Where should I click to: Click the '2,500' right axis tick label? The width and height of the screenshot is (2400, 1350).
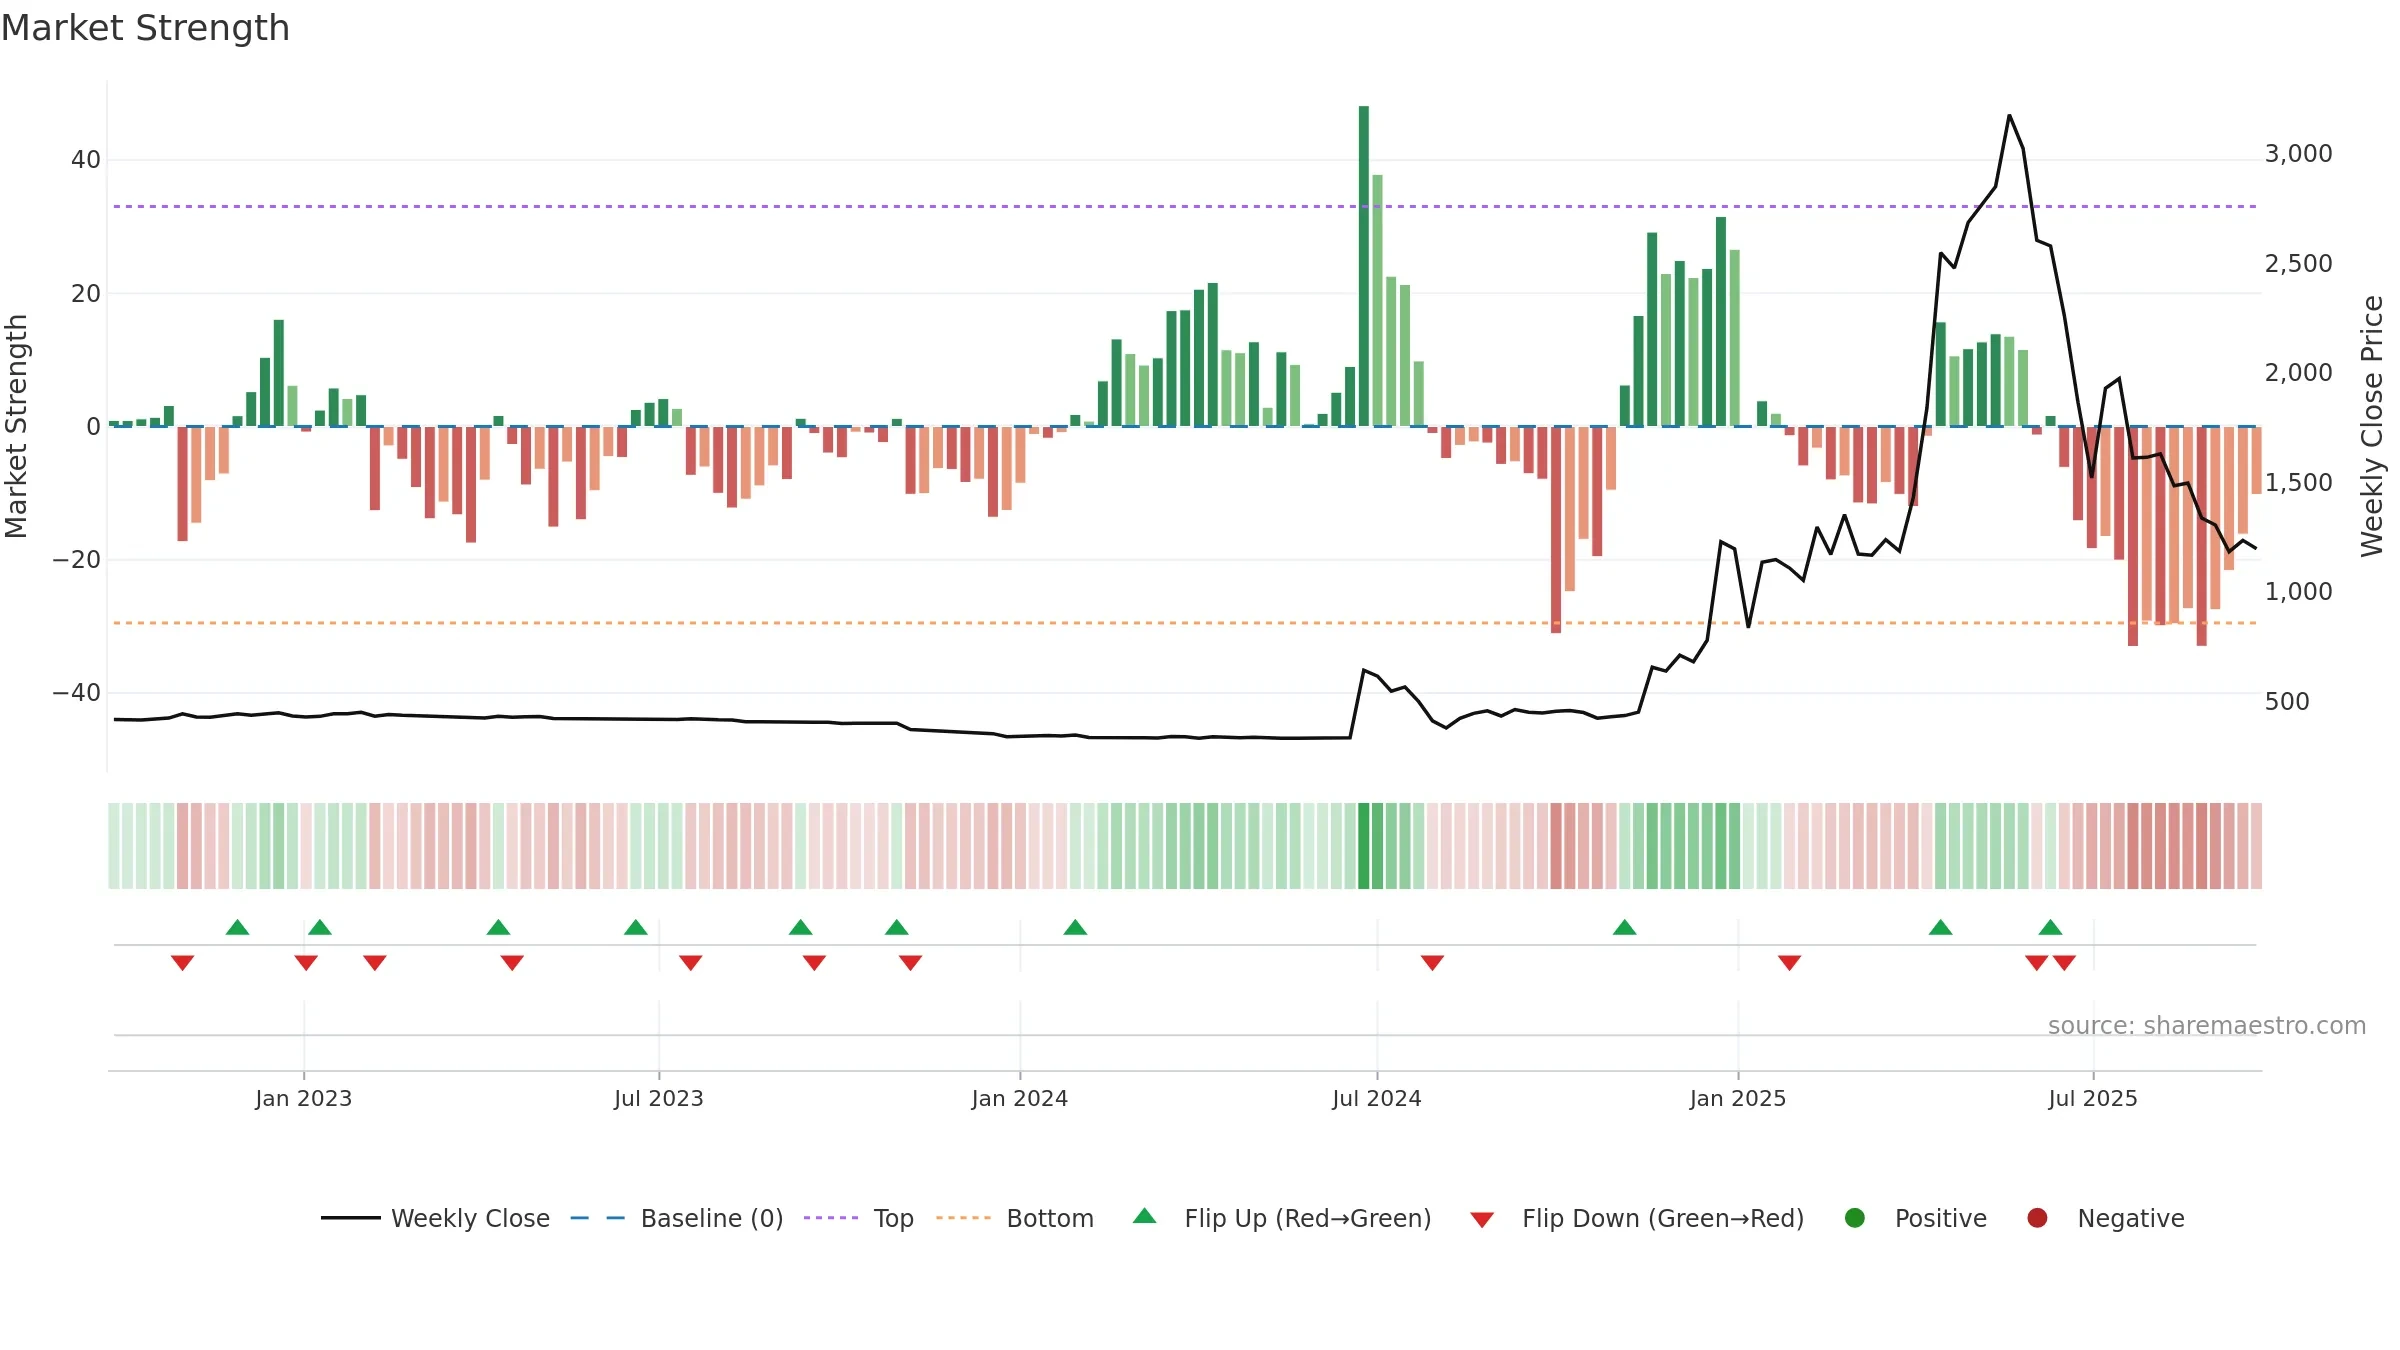[2298, 264]
